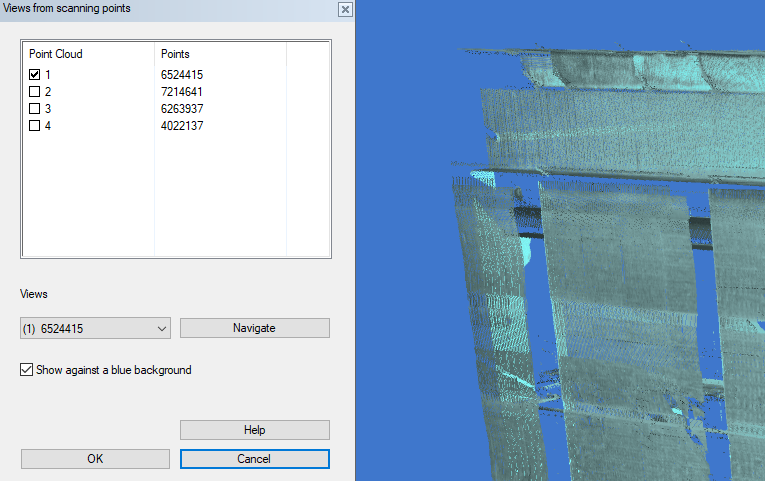Uncheck point cloud 1 checkbox
The height and width of the screenshot is (481, 765).
35,75
